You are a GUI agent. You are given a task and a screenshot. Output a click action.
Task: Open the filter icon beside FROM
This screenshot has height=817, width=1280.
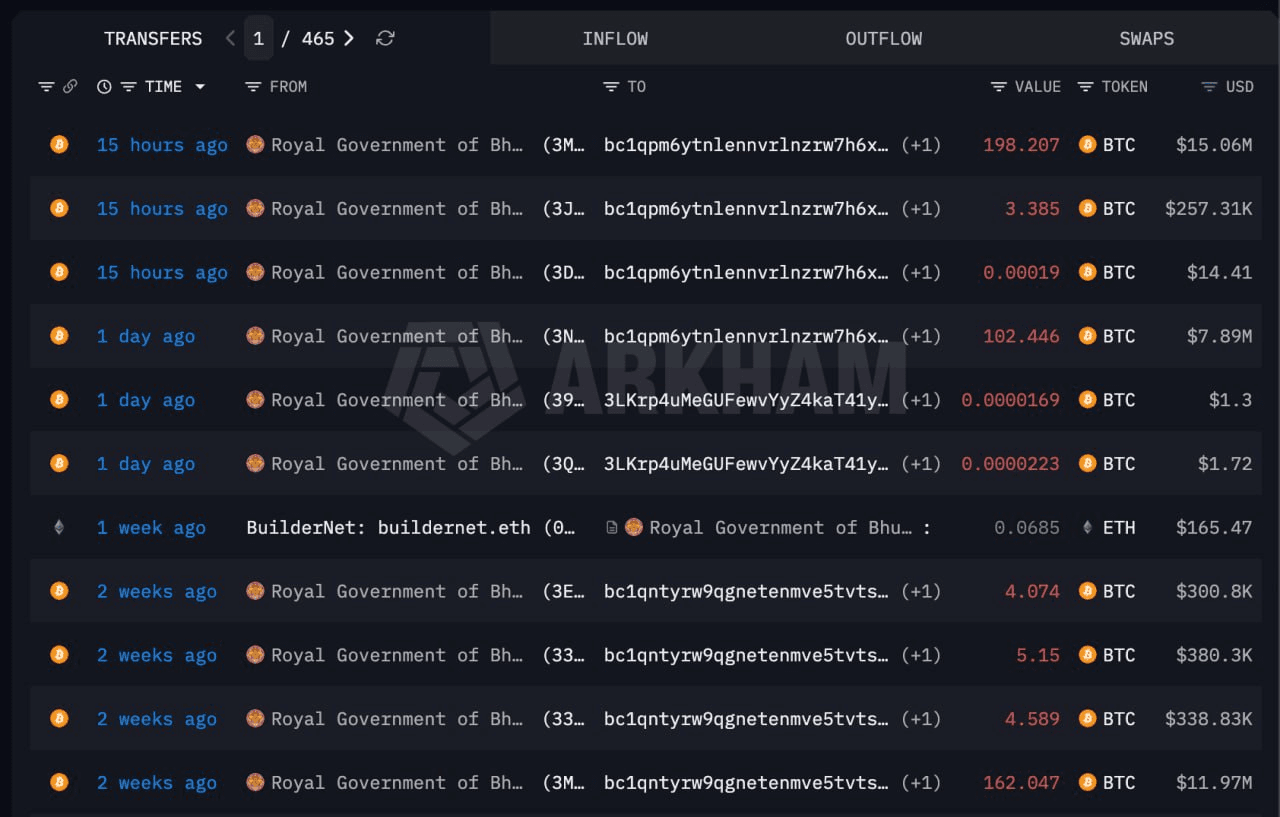tap(253, 87)
